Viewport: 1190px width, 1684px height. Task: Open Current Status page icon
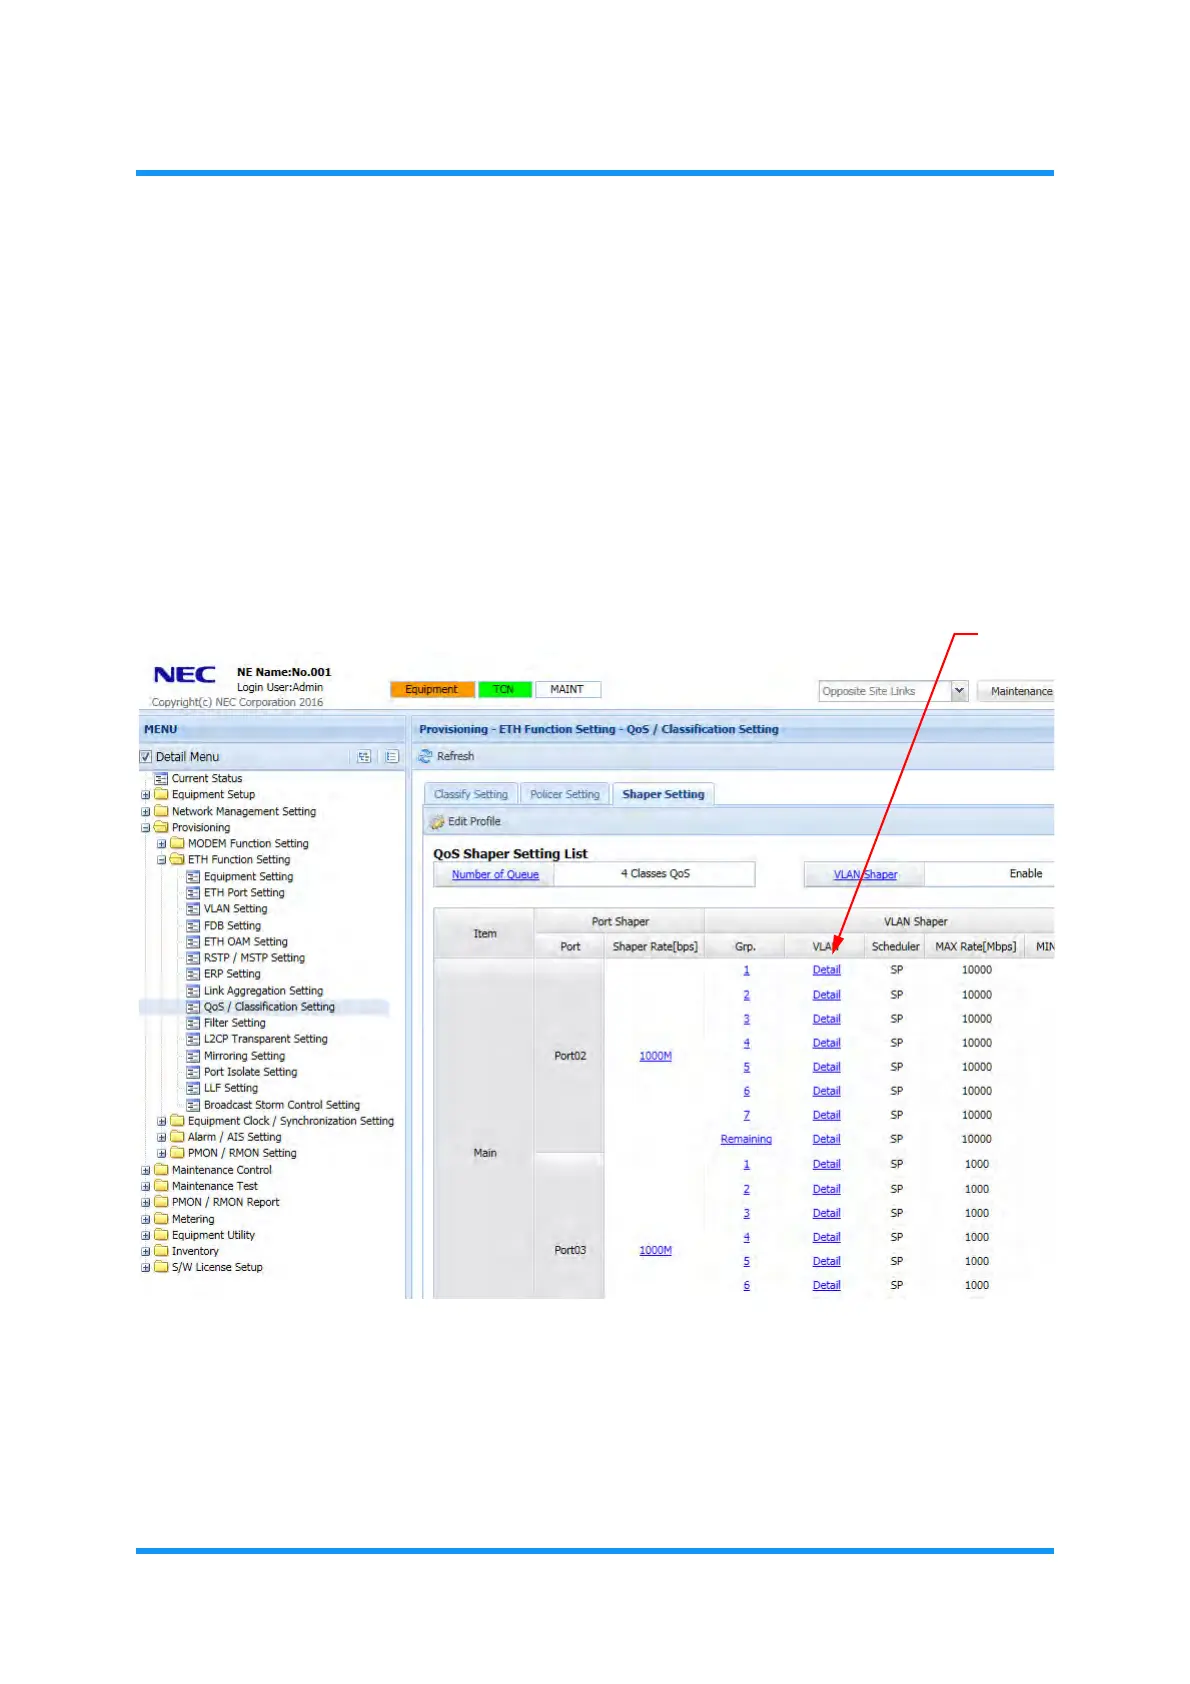pos(161,779)
